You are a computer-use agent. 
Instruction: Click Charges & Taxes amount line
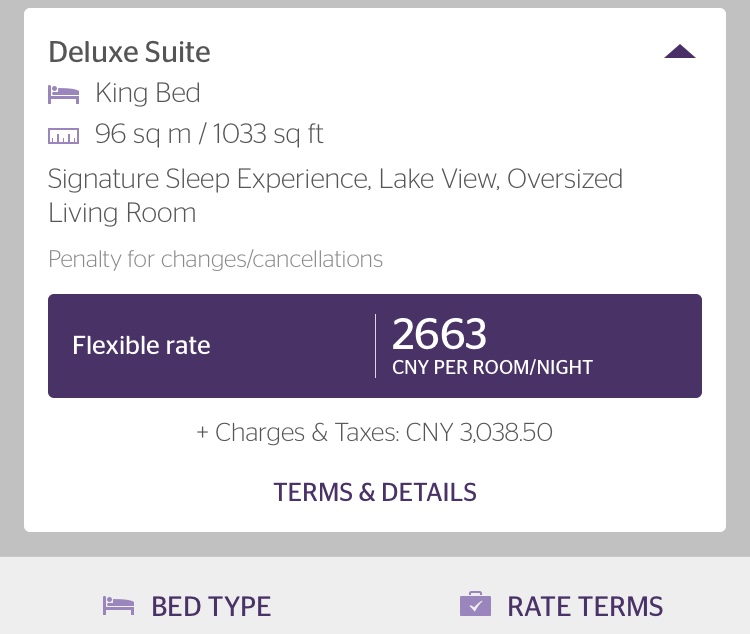[x=375, y=433]
